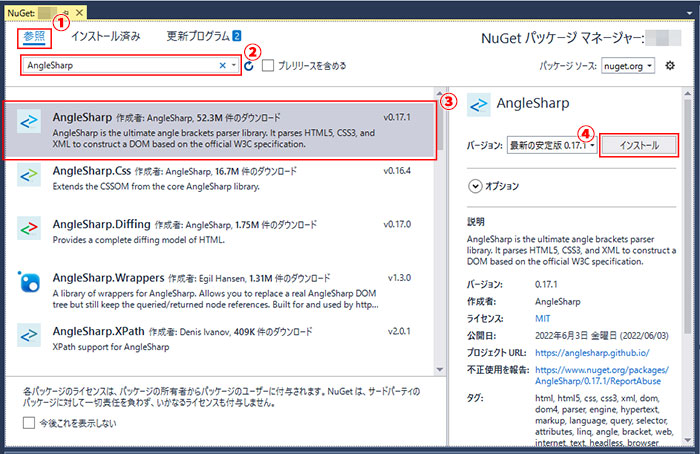
Task: Switch to the Installed tab
Action: (106, 36)
